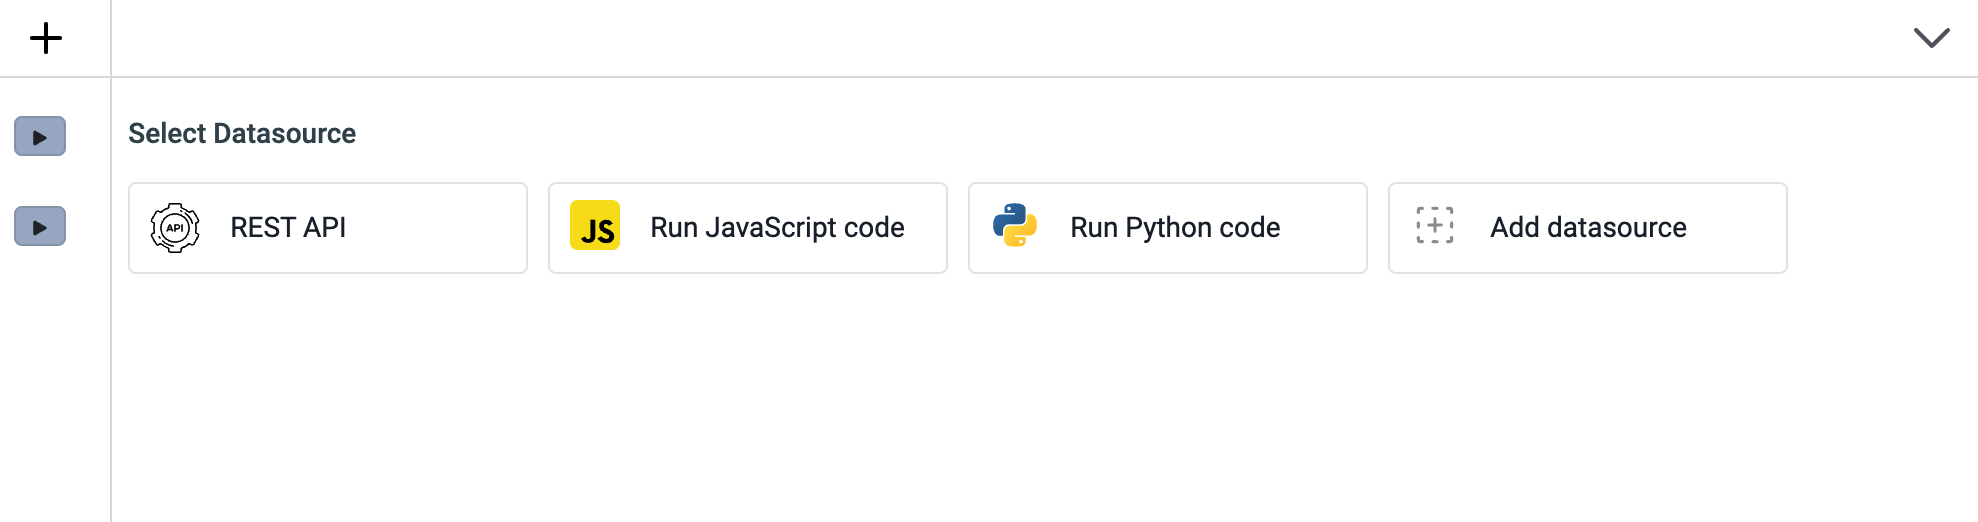The image size is (1978, 522).
Task: Choose the Run JavaScript code label
Action: click(x=777, y=228)
